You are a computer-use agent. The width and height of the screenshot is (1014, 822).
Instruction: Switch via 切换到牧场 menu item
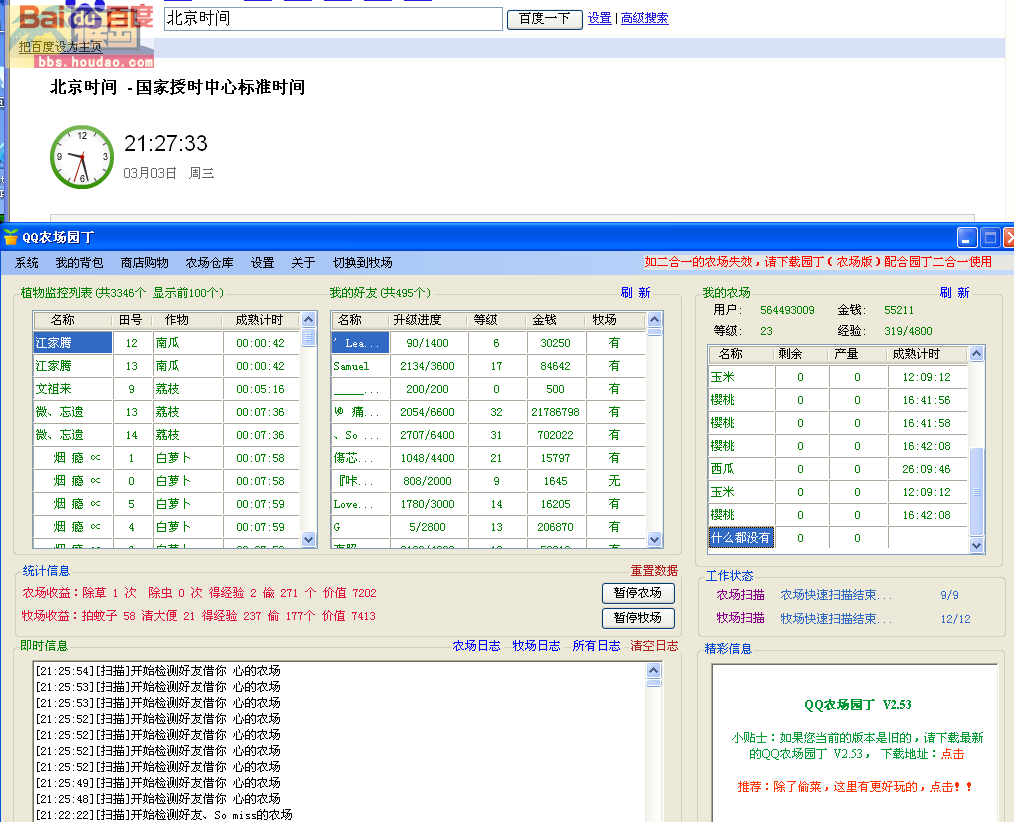tap(363, 263)
